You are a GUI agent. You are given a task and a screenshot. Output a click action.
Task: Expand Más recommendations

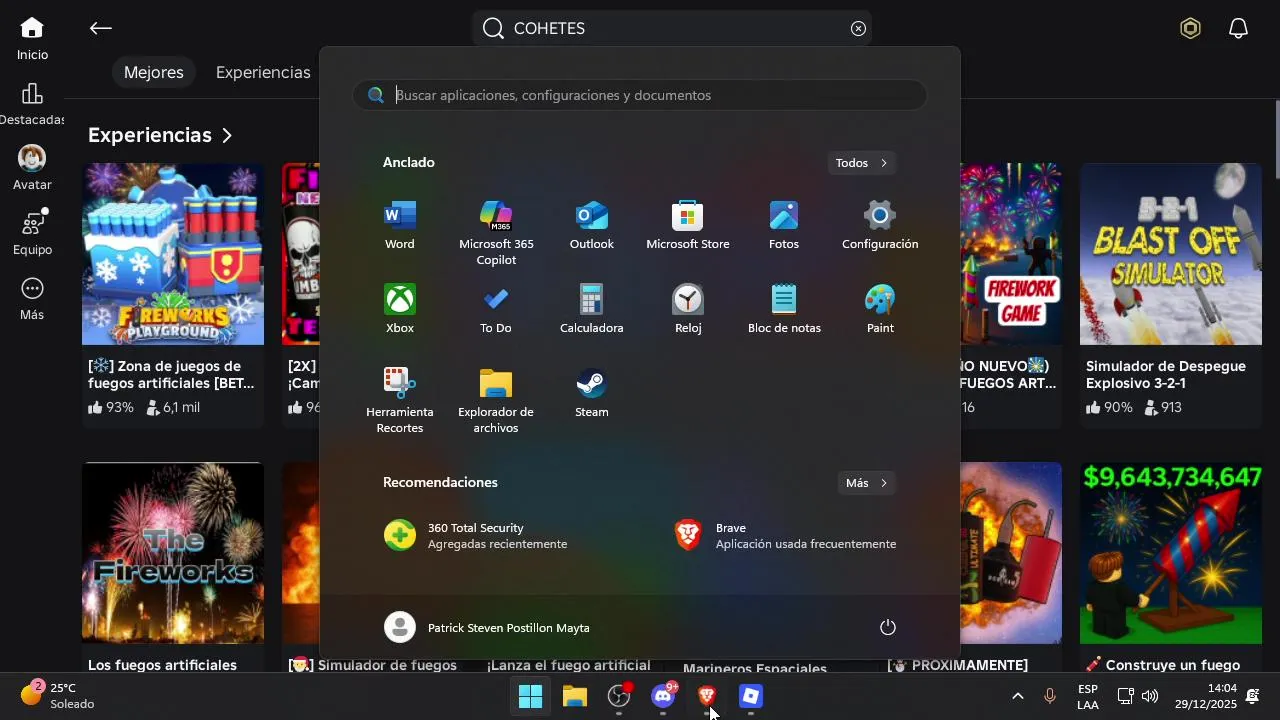coord(867,483)
